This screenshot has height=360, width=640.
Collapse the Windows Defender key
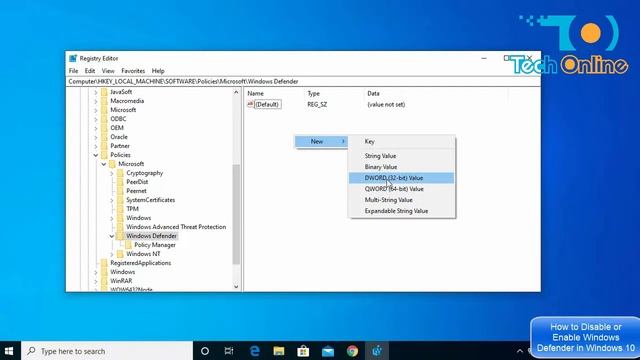tap(112, 236)
